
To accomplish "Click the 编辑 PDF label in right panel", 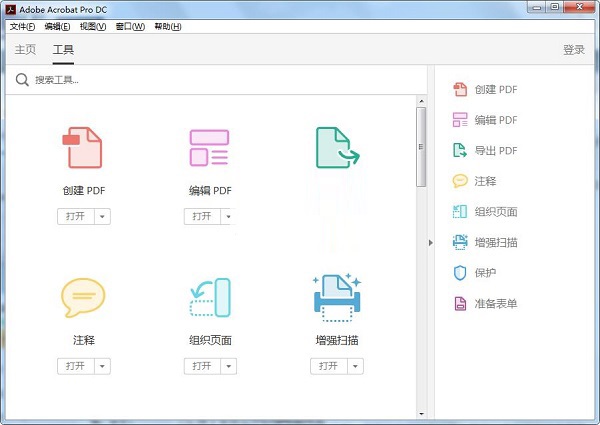I will pyautogui.click(x=496, y=120).
